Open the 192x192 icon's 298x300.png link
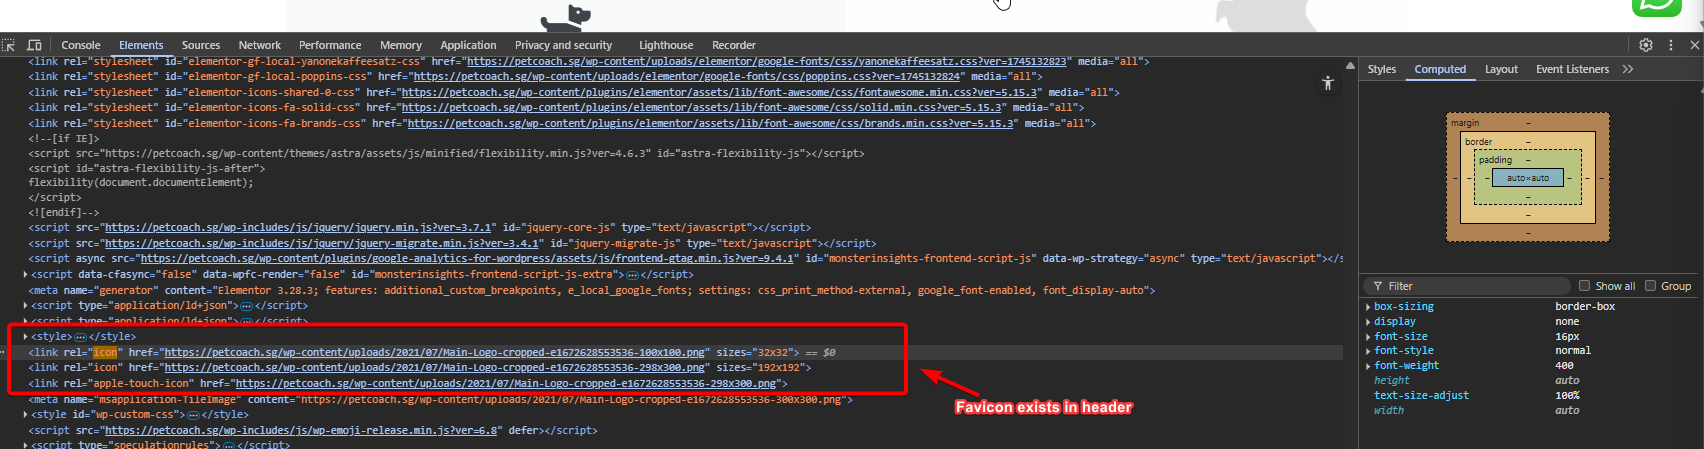Screen dimensions: 1704x449 [x=436, y=368]
